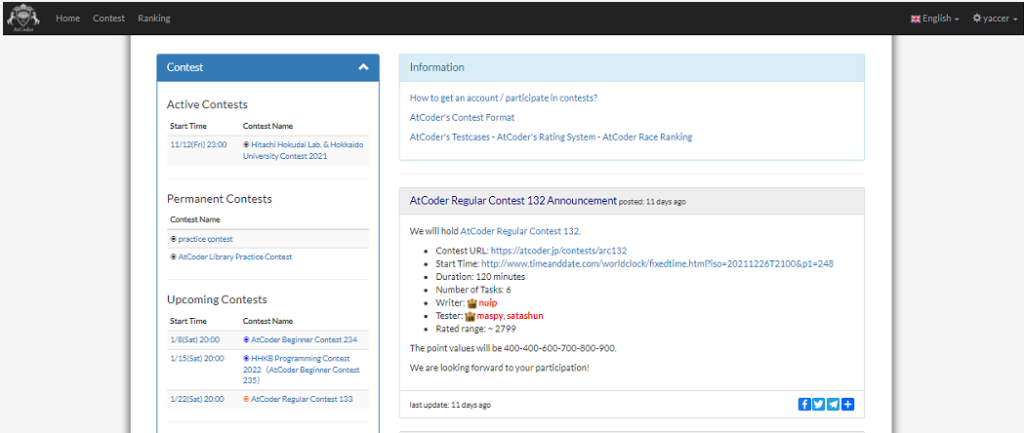The width and height of the screenshot is (1024, 433).
Task: Click start time 1/15(Sat) 20:00
Action: (197, 359)
